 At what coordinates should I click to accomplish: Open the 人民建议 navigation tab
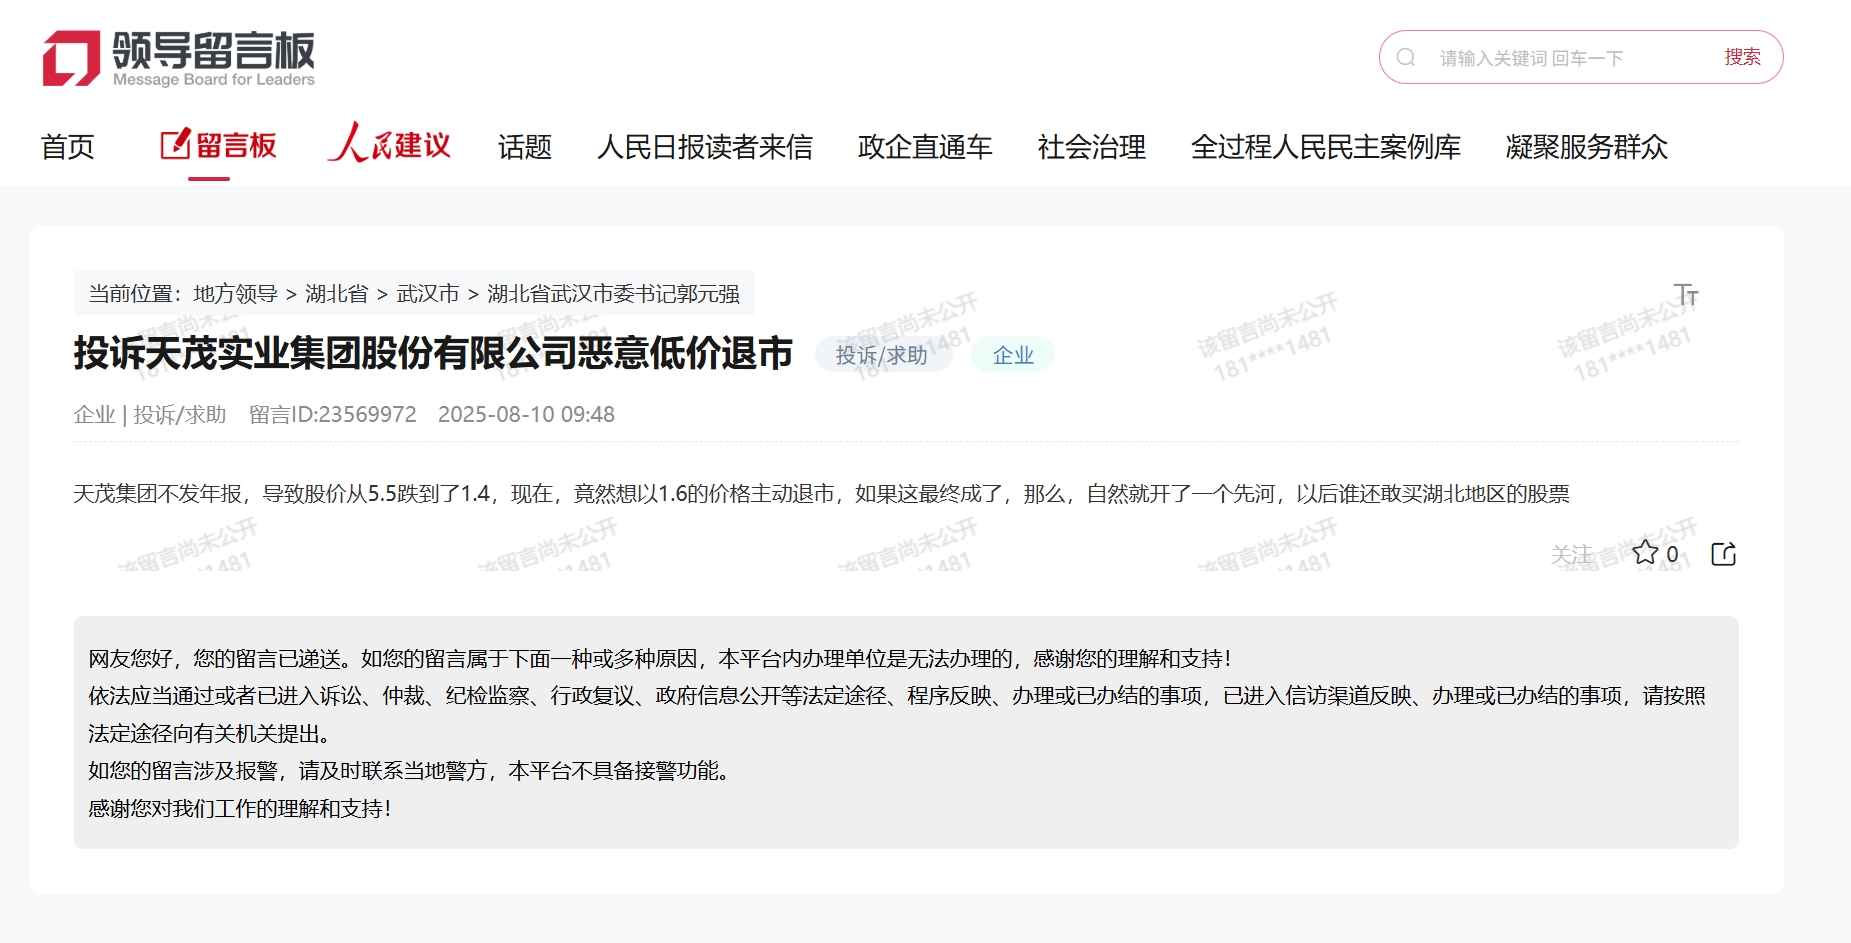(x=388, y=144)
